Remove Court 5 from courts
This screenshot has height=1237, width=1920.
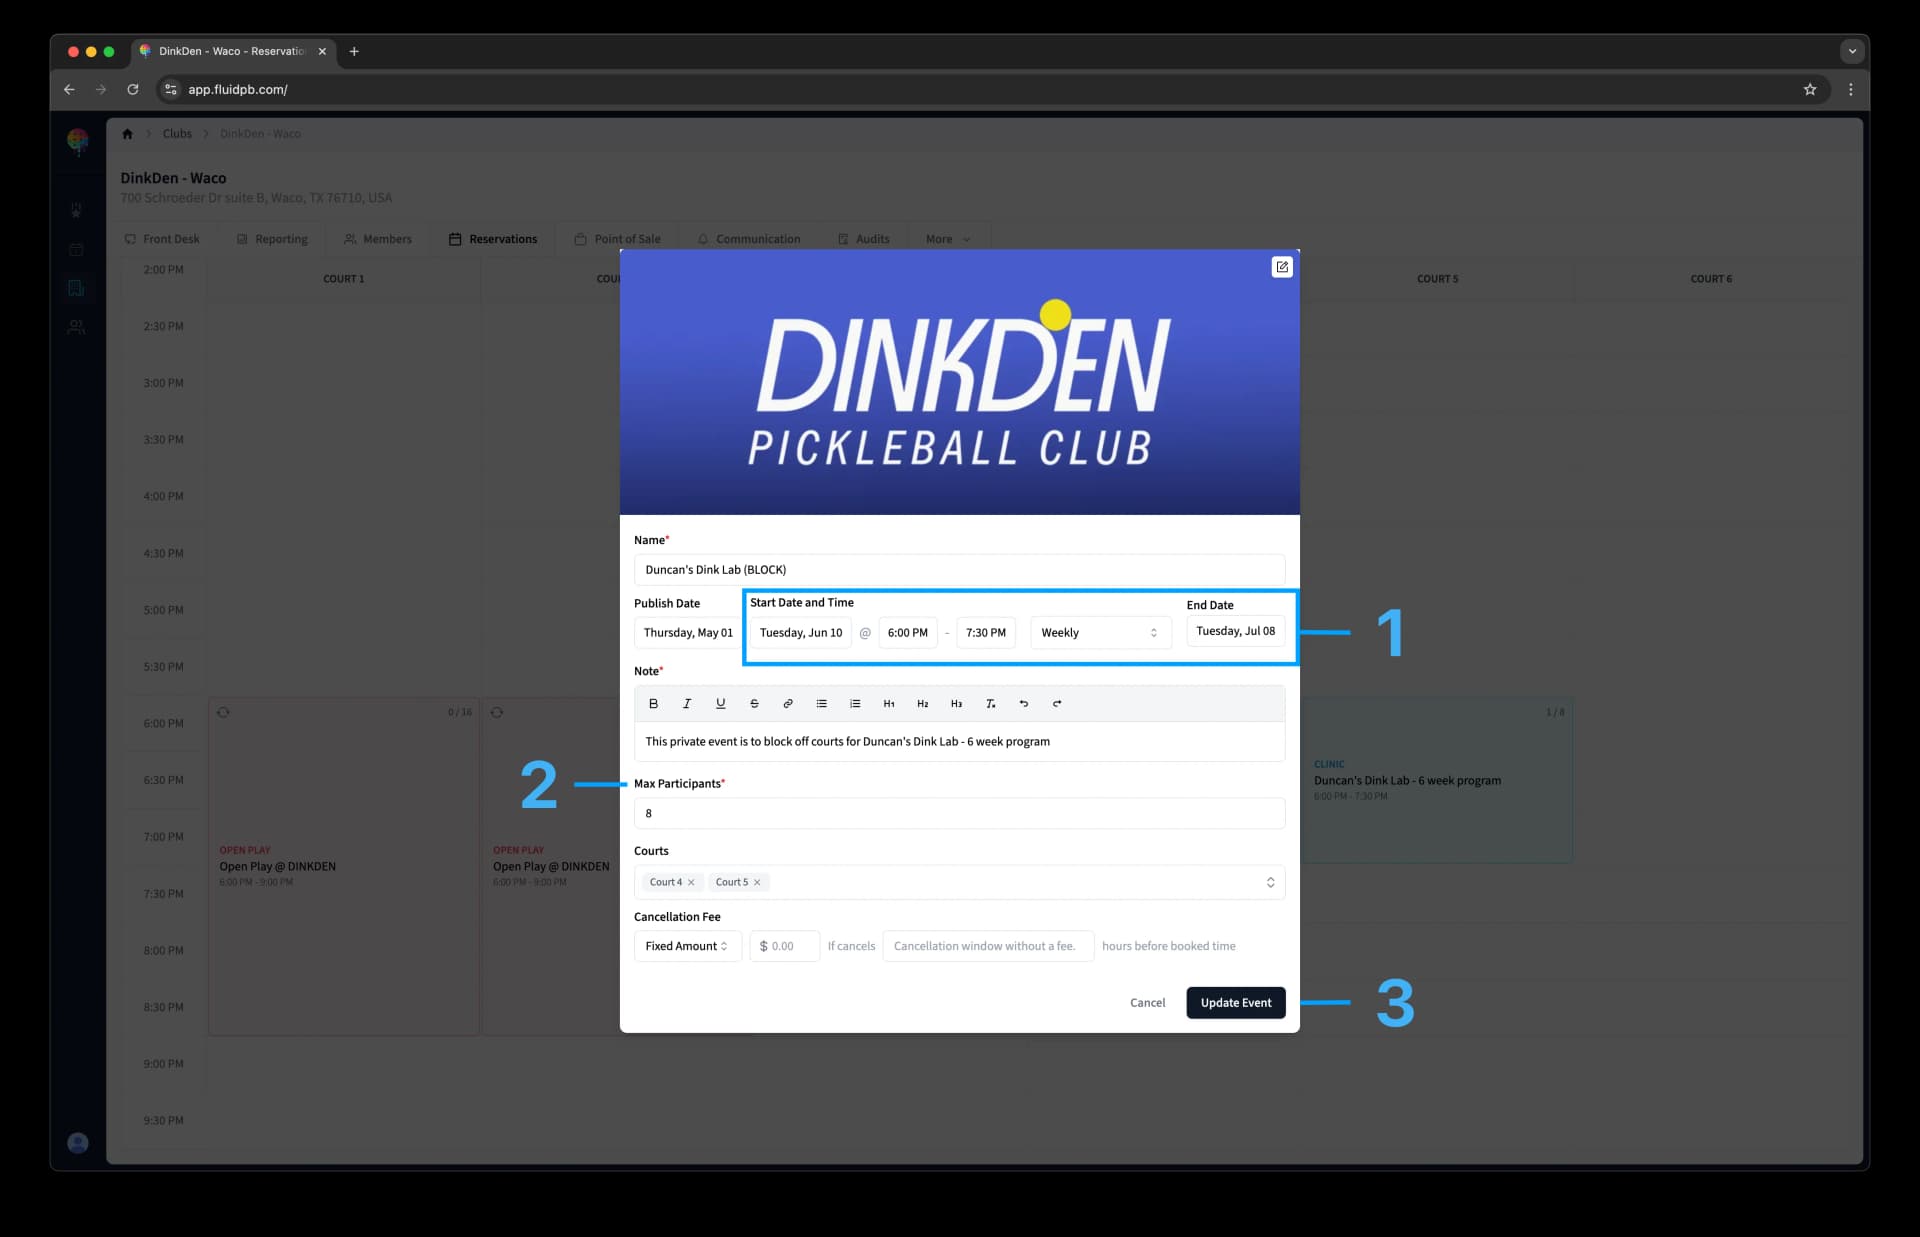click(x=757, y=882)
